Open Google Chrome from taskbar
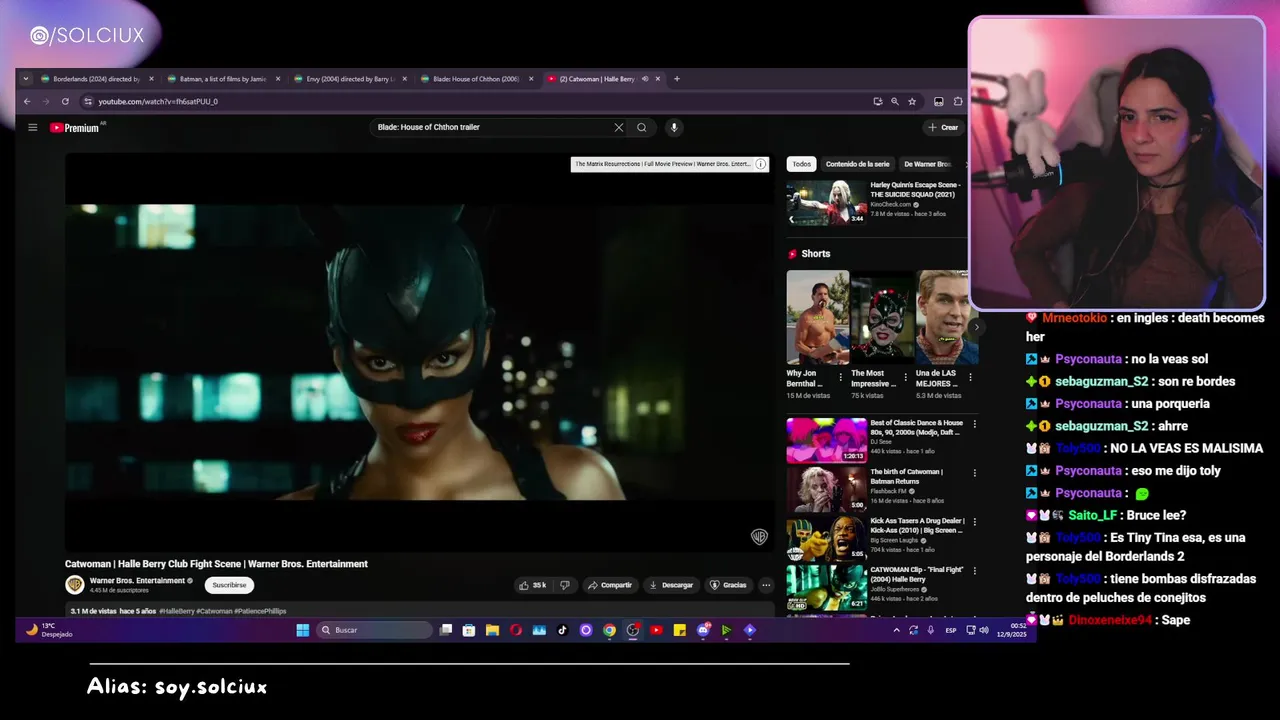The width and height of the screenshot is (1280, 720). click(x=609, y=630)
